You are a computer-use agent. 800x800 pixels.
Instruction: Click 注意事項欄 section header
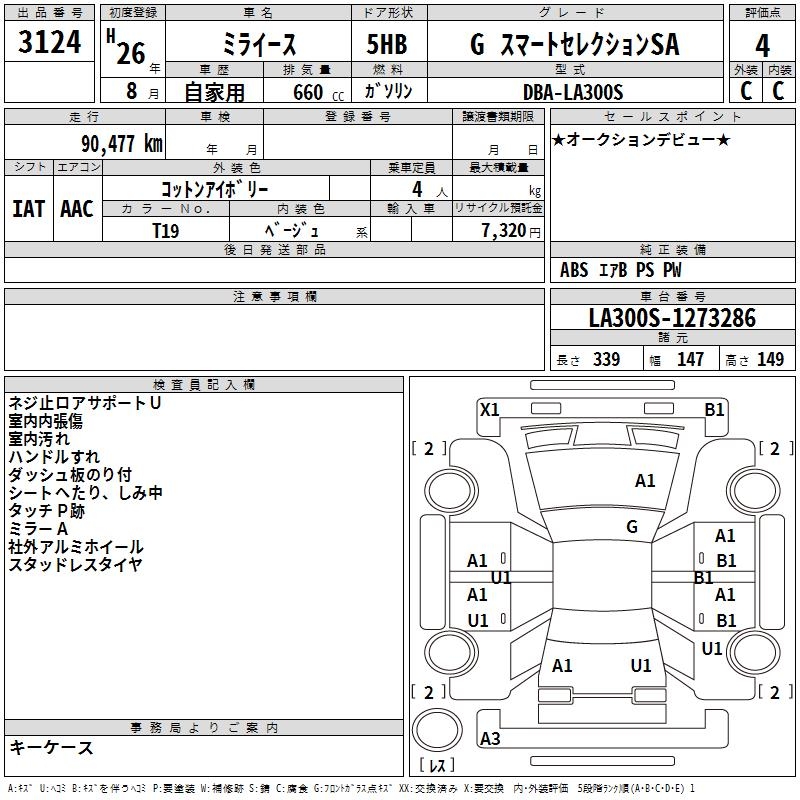click(274, 296)
